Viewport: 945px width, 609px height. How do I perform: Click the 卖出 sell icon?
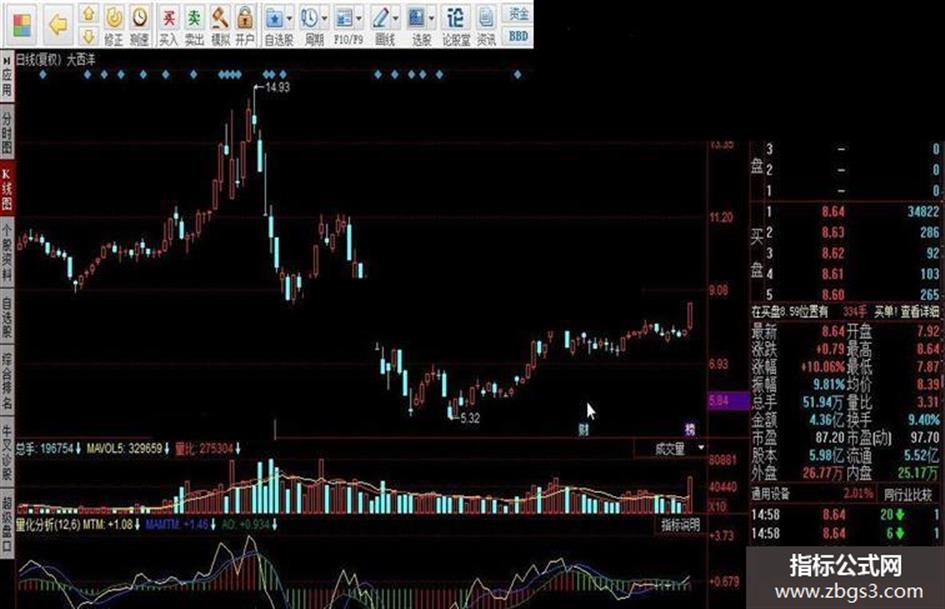pyautogui.click(x=193, y=18)
